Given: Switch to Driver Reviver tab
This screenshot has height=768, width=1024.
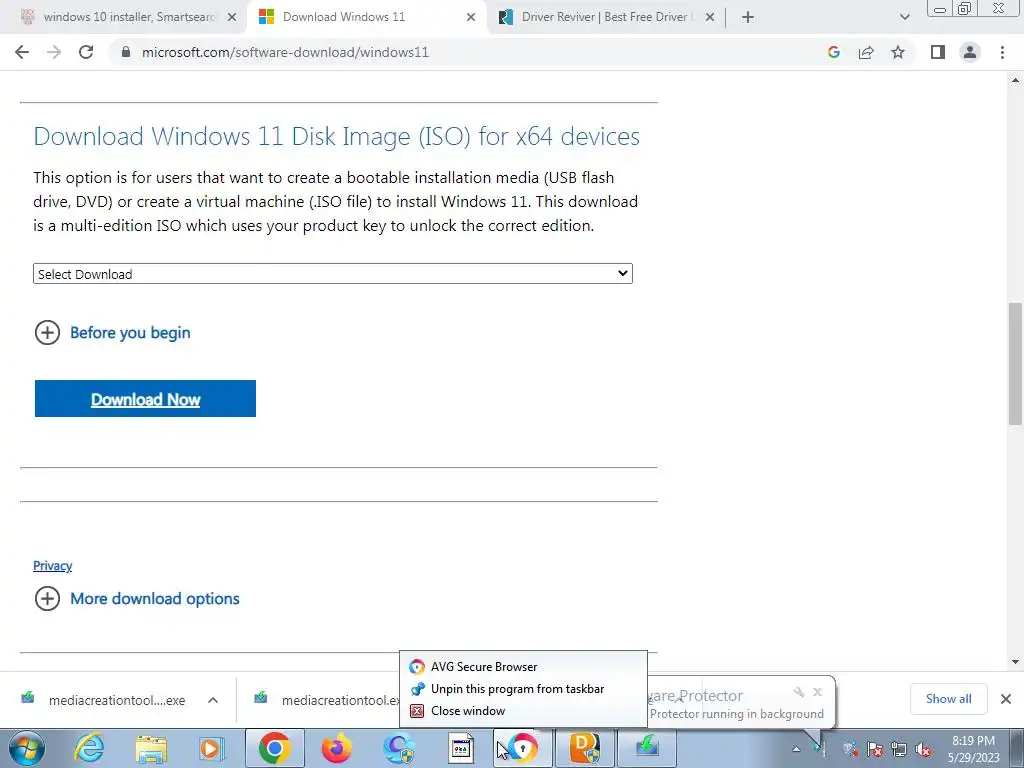Looking at the screenshot, I should (x=604, y=17).
